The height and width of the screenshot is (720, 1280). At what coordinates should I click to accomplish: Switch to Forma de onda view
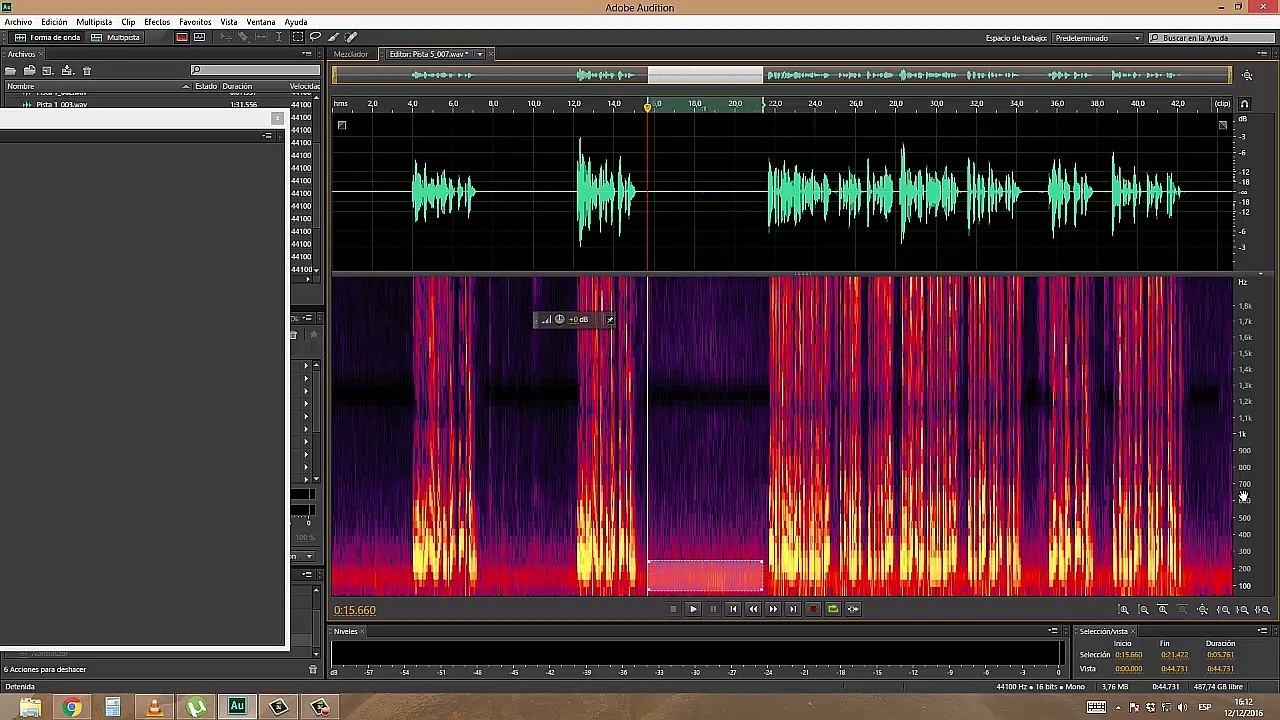(x=47, y=38)
